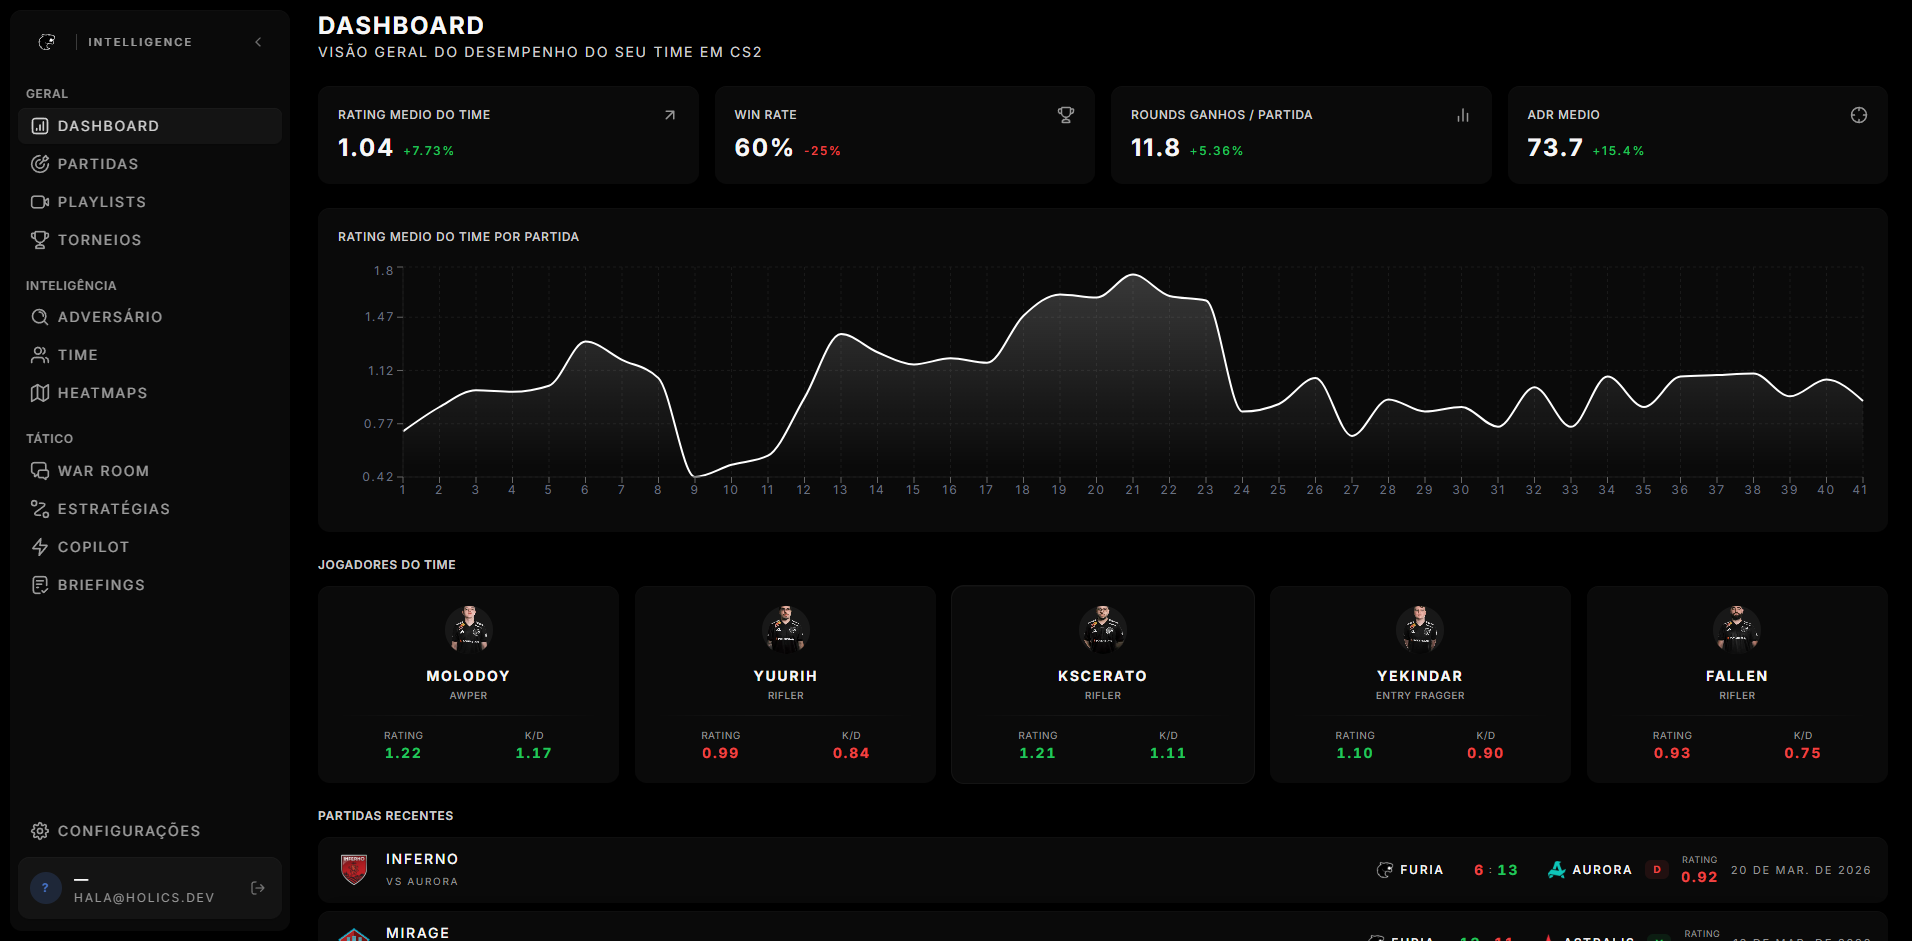Collapse the sidebar using the chevron arrow
This screenshot has height=941, width=1912.
pyautogui.click(x=258, y=42)
